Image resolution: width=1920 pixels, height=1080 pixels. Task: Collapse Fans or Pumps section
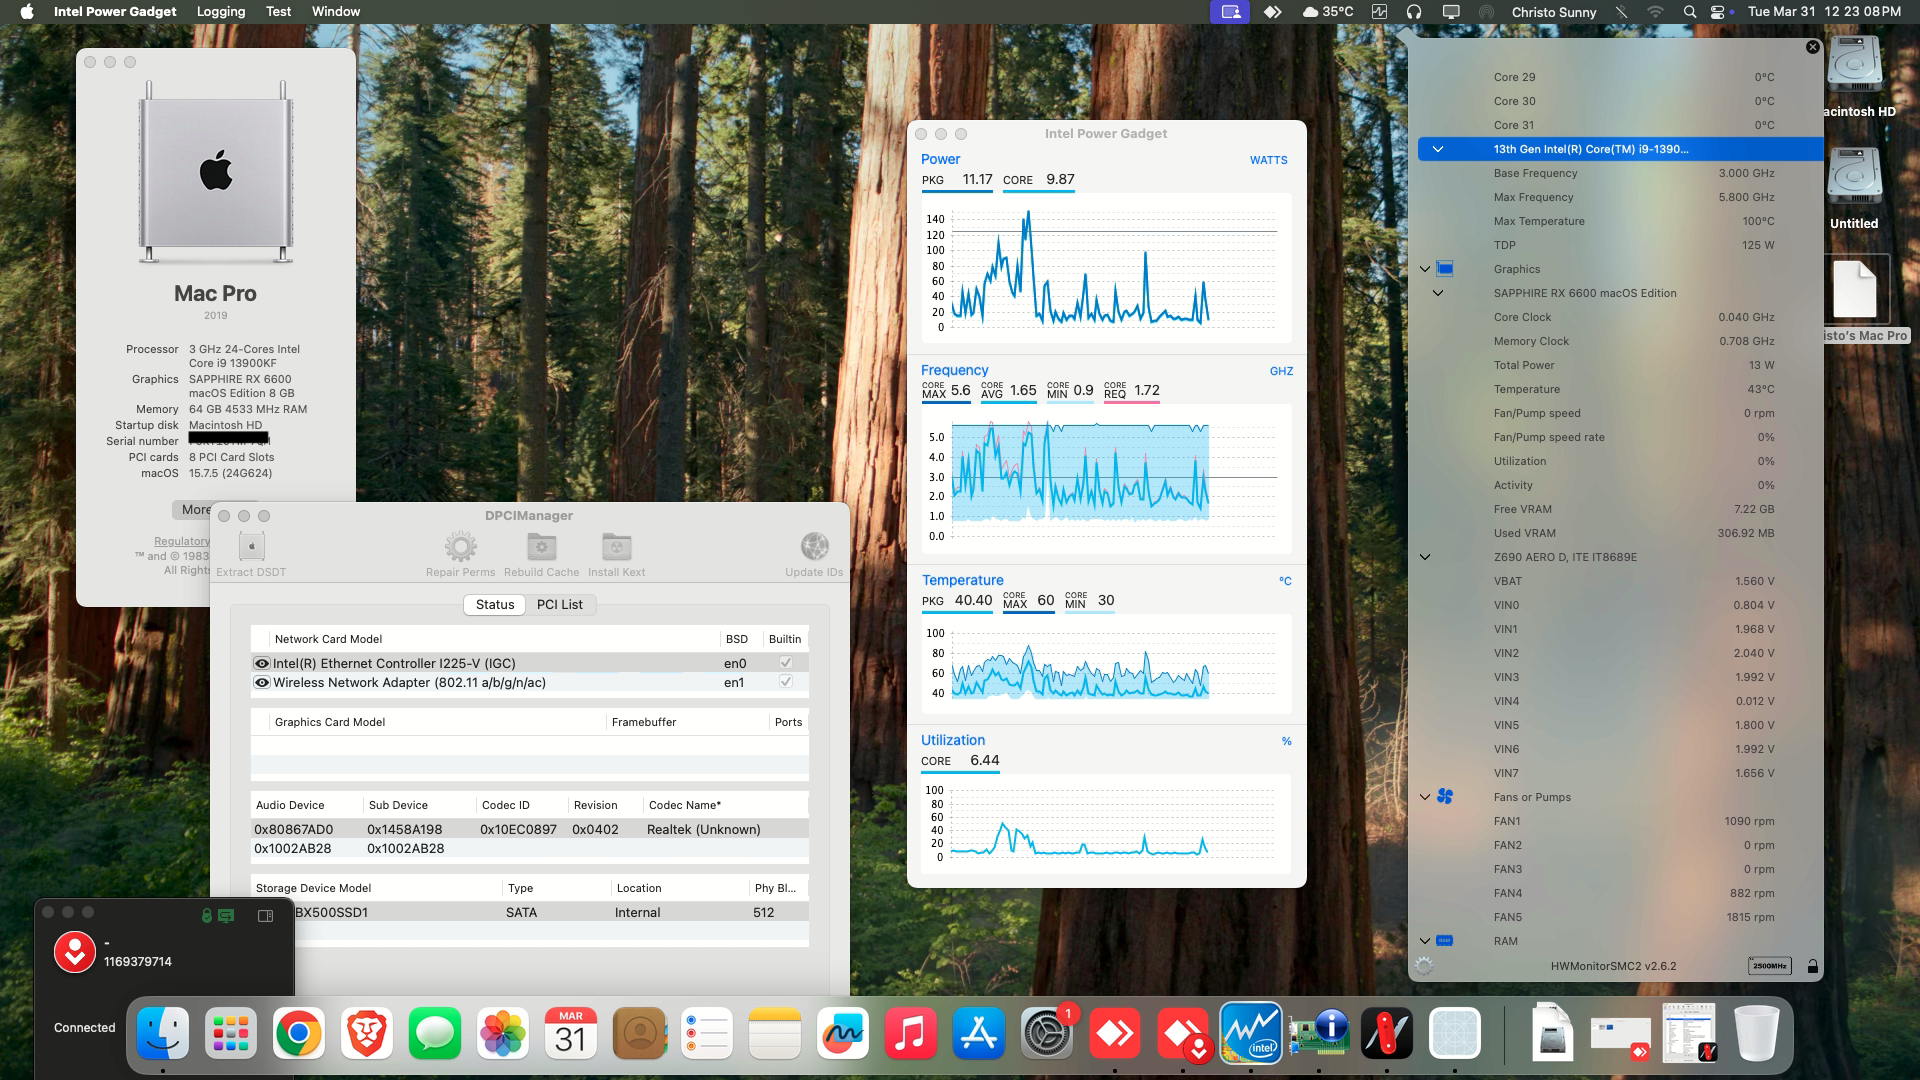[1425, 797]
